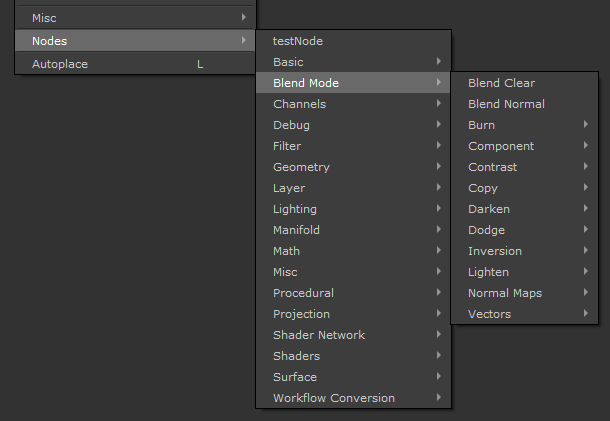Open the Normal Maps submenu

pos(504,293)
